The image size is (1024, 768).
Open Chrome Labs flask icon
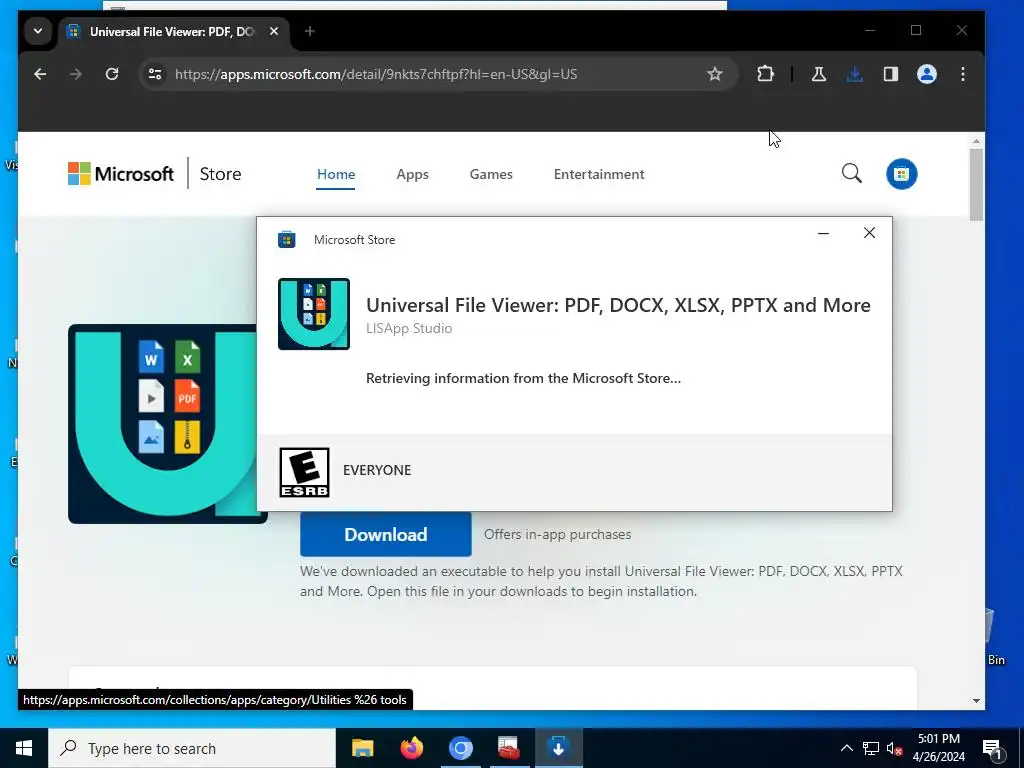(x=818, y=74)
